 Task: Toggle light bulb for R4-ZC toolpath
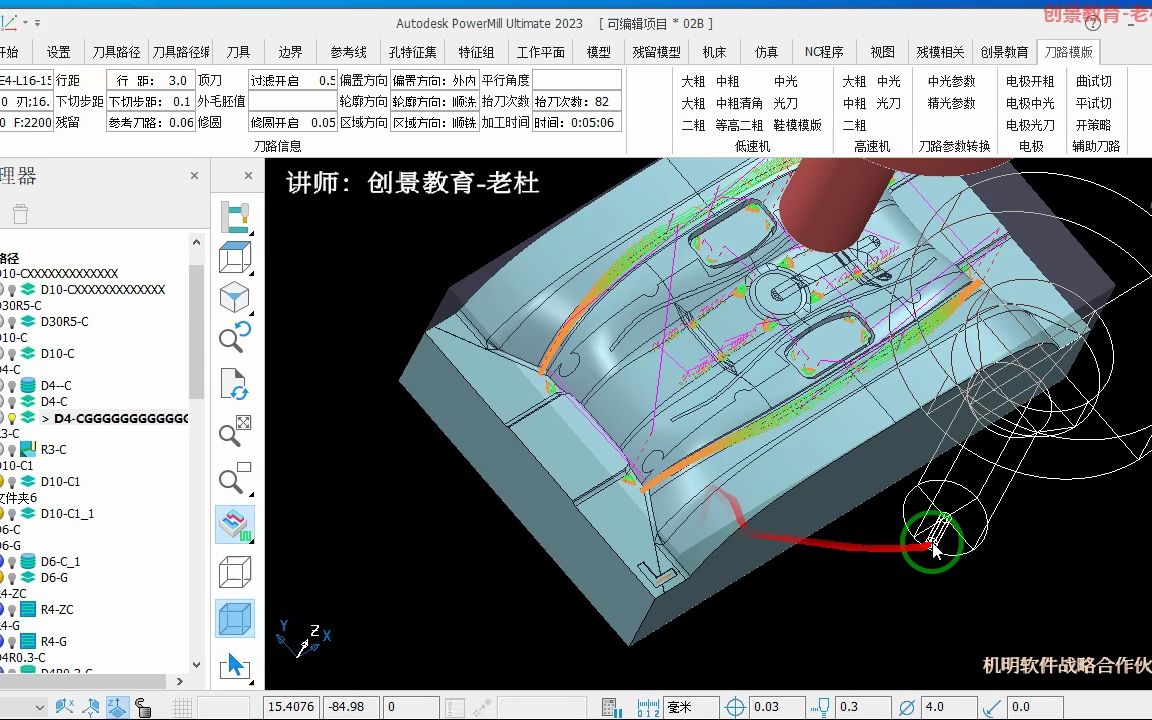pyautogui.click(x=12, y=609)
